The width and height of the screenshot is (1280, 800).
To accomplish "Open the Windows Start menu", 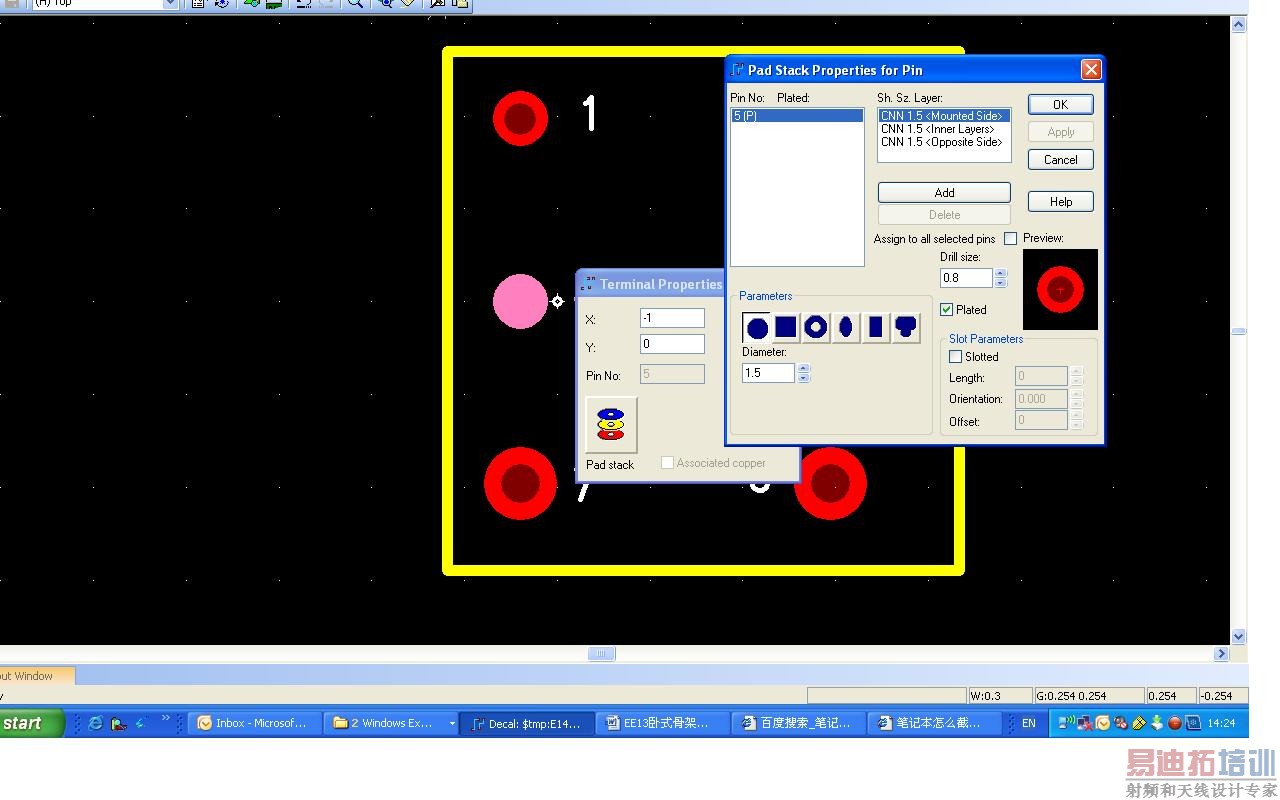I will 32,723.
